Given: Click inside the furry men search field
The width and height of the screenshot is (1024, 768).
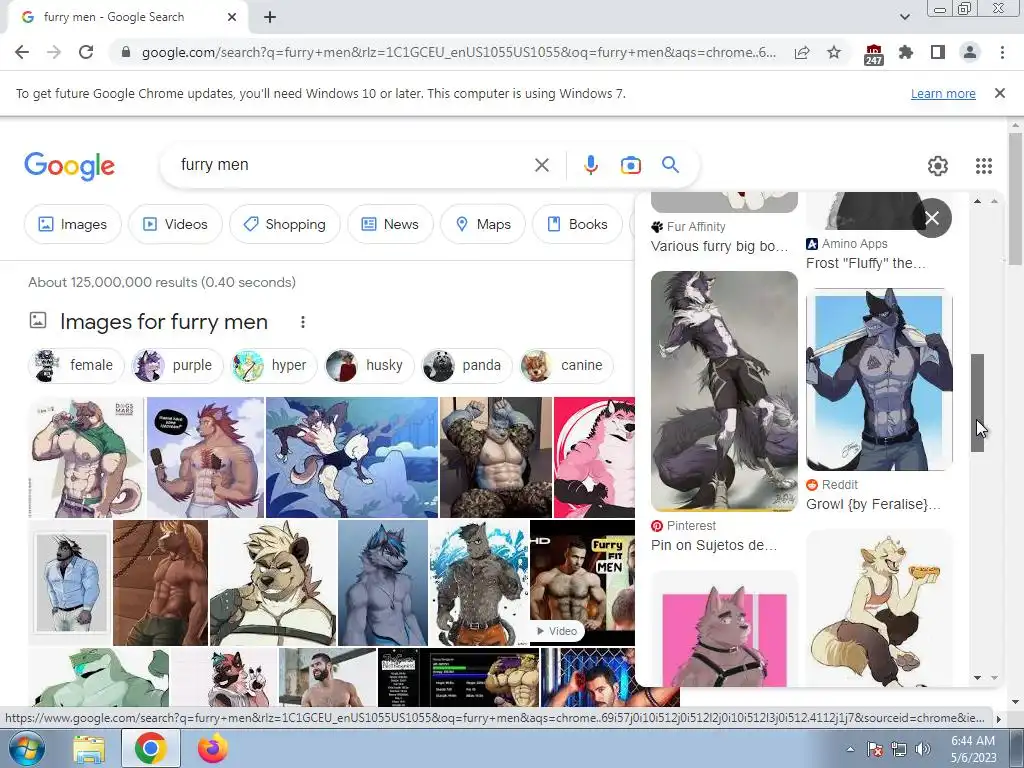Looking at the screenshot, I should click(353, 165).
